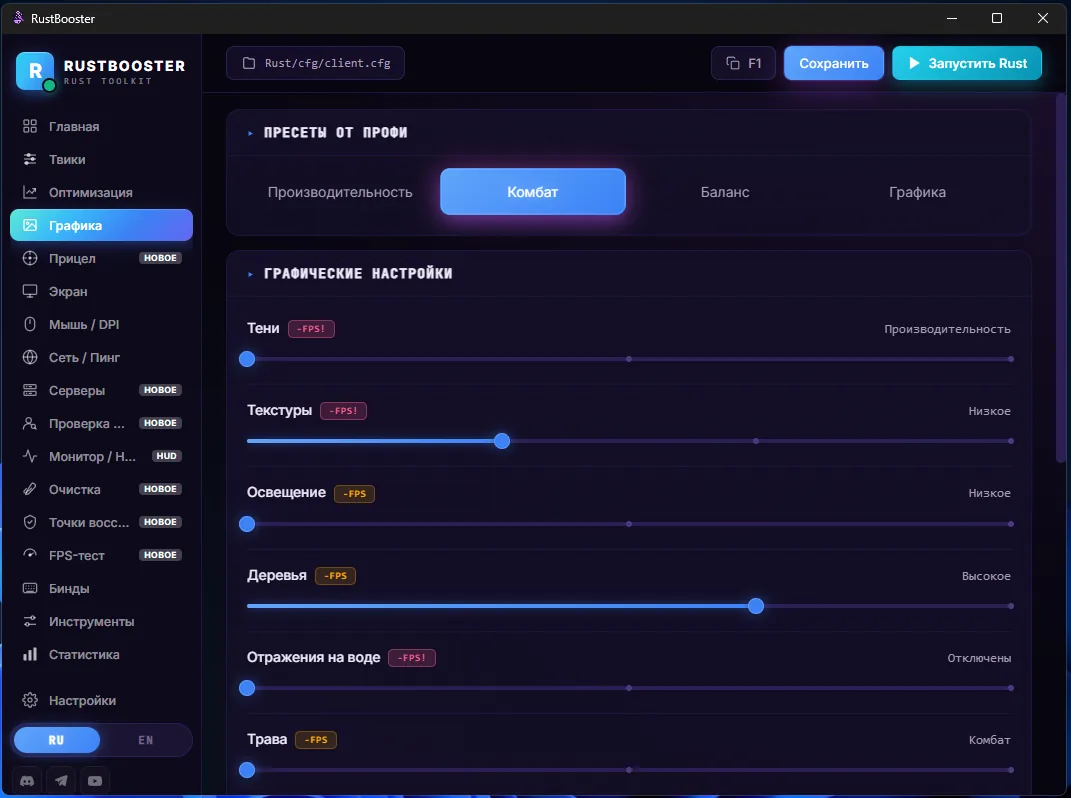Click the Отражения на воде slider handle
Viewport: 1071px width, 798px height.
tap(247, 688)
